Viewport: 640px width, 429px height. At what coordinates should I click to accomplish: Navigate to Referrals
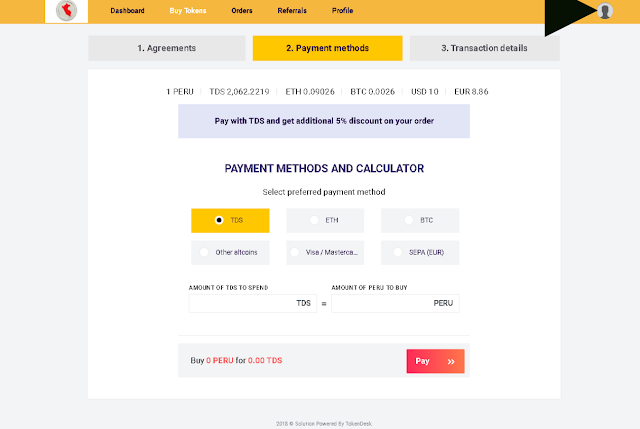pos(294,11)
